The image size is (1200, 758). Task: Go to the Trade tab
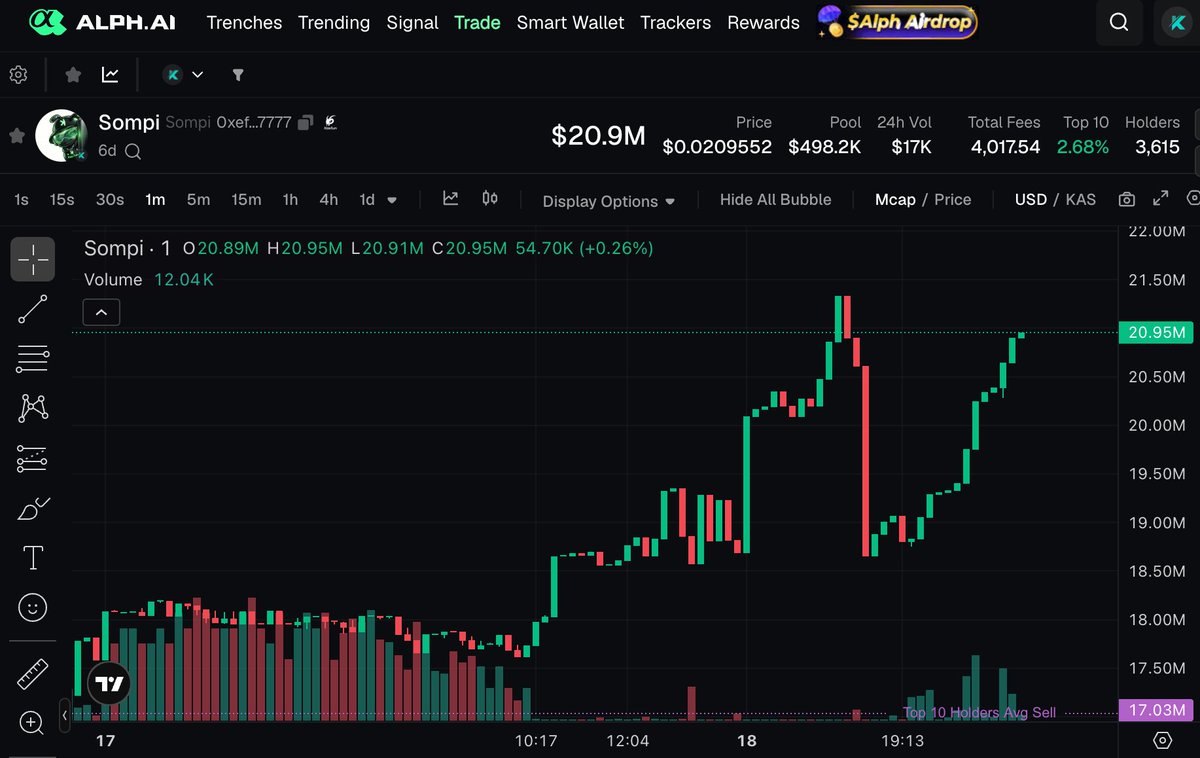click(x=477, y=22)
